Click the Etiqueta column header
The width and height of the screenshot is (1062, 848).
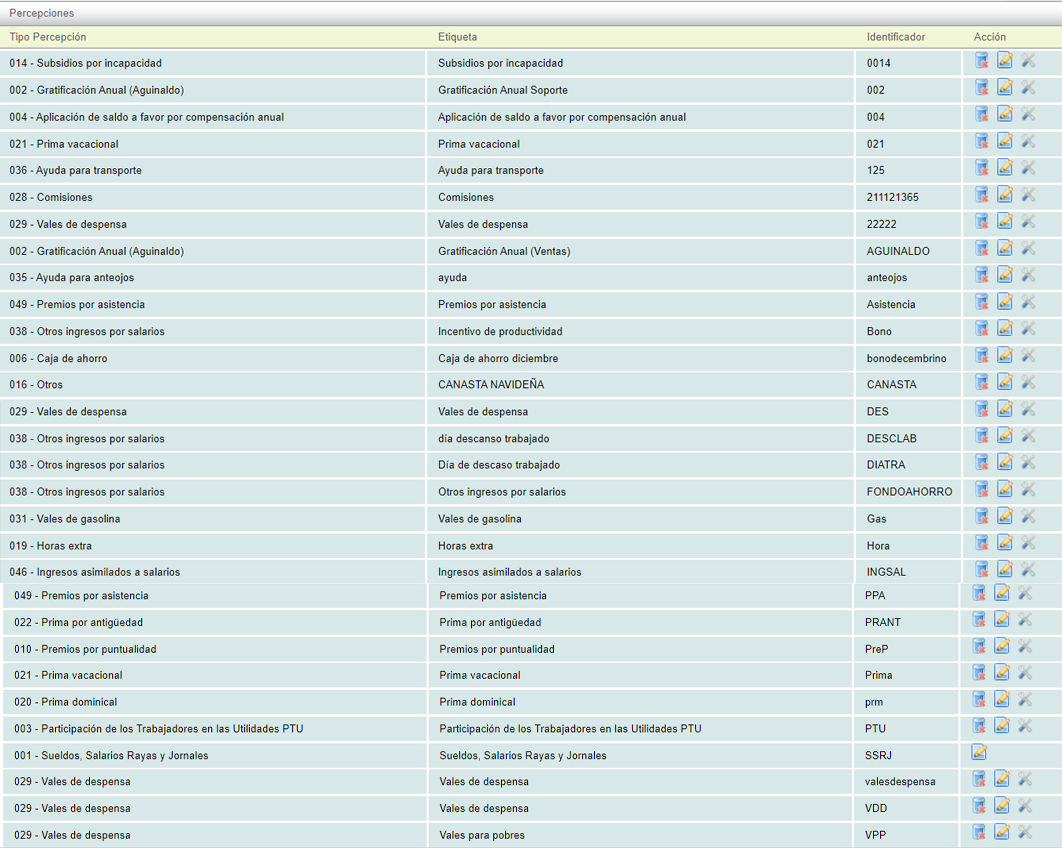457,37
